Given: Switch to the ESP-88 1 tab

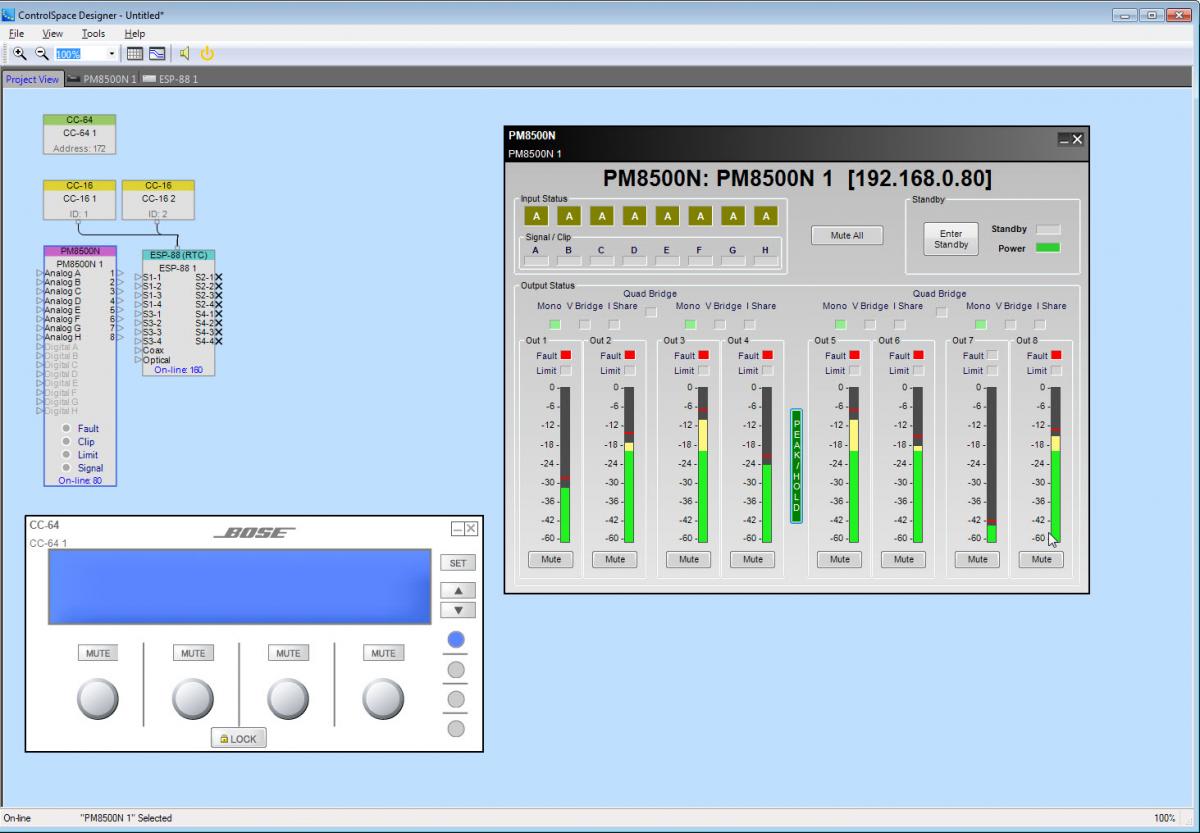Looking at the screenshot, I should pos(171,79).
